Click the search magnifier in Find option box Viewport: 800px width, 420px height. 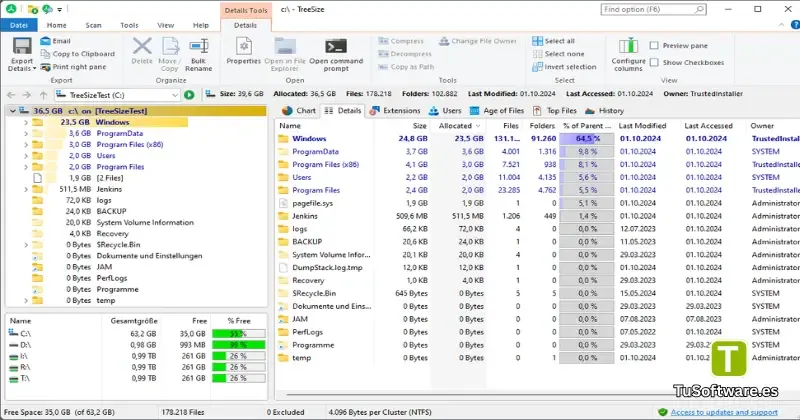698,9
